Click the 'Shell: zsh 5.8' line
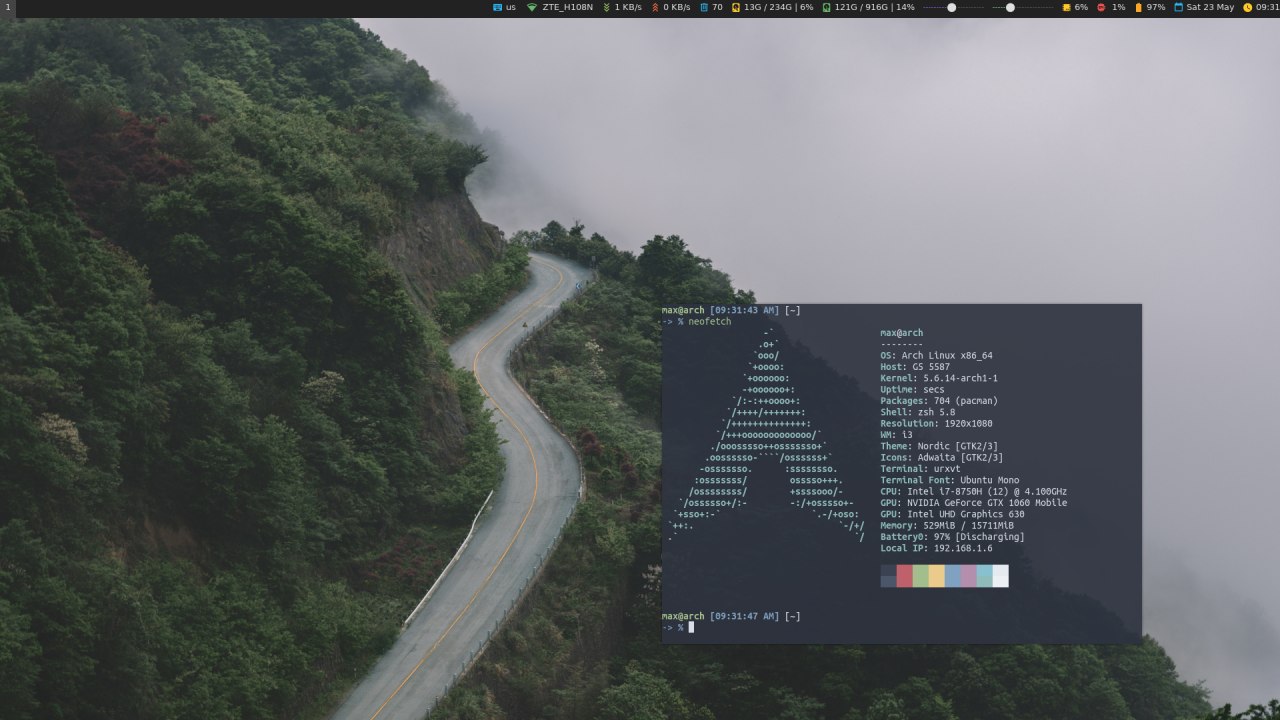Viewport: 1280px width, 720px height. click(918, 412)
